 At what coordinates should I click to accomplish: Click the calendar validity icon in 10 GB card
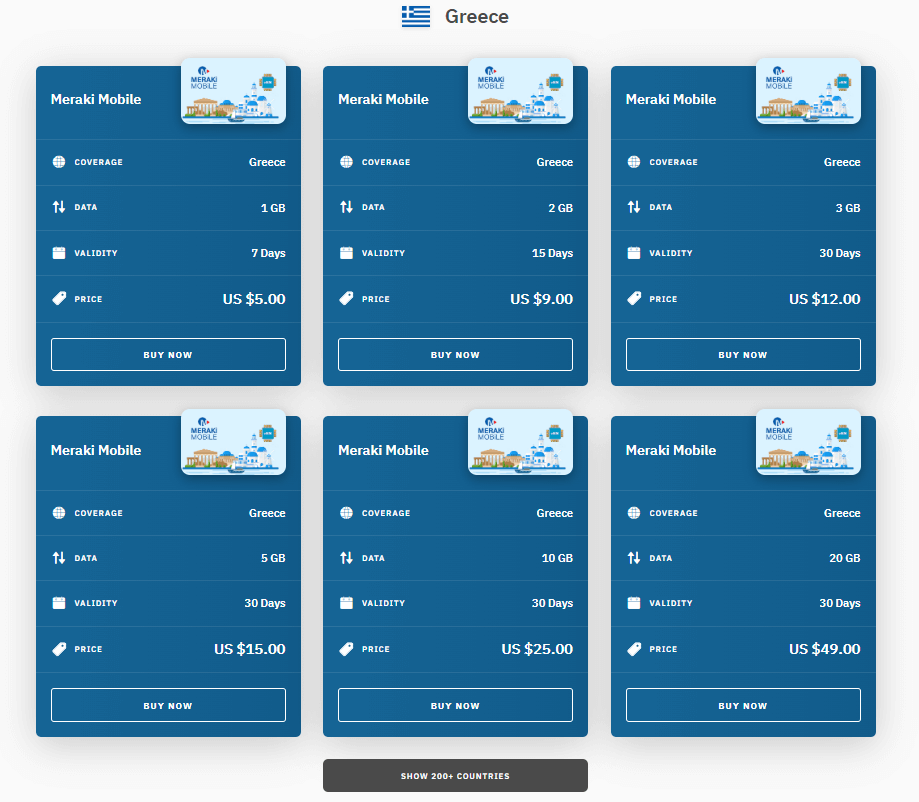(346, 603)
